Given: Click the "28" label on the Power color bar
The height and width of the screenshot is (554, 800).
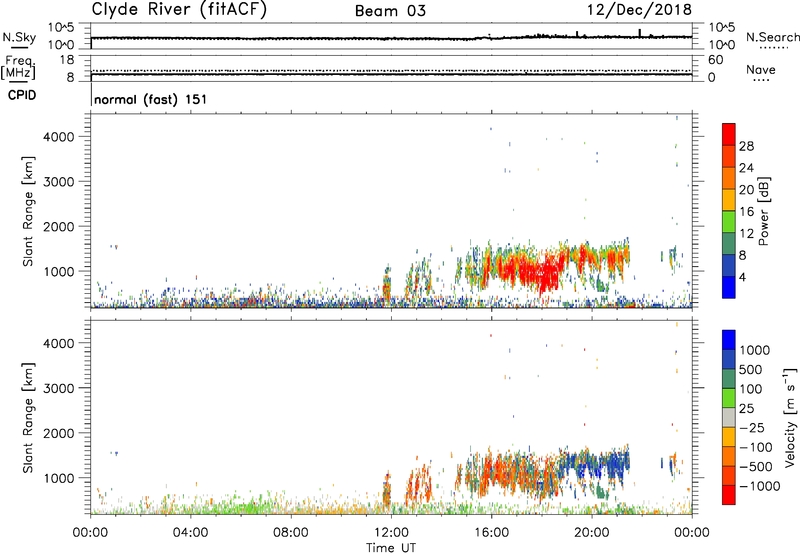Looking at the screenshot, I should point(746,146).
